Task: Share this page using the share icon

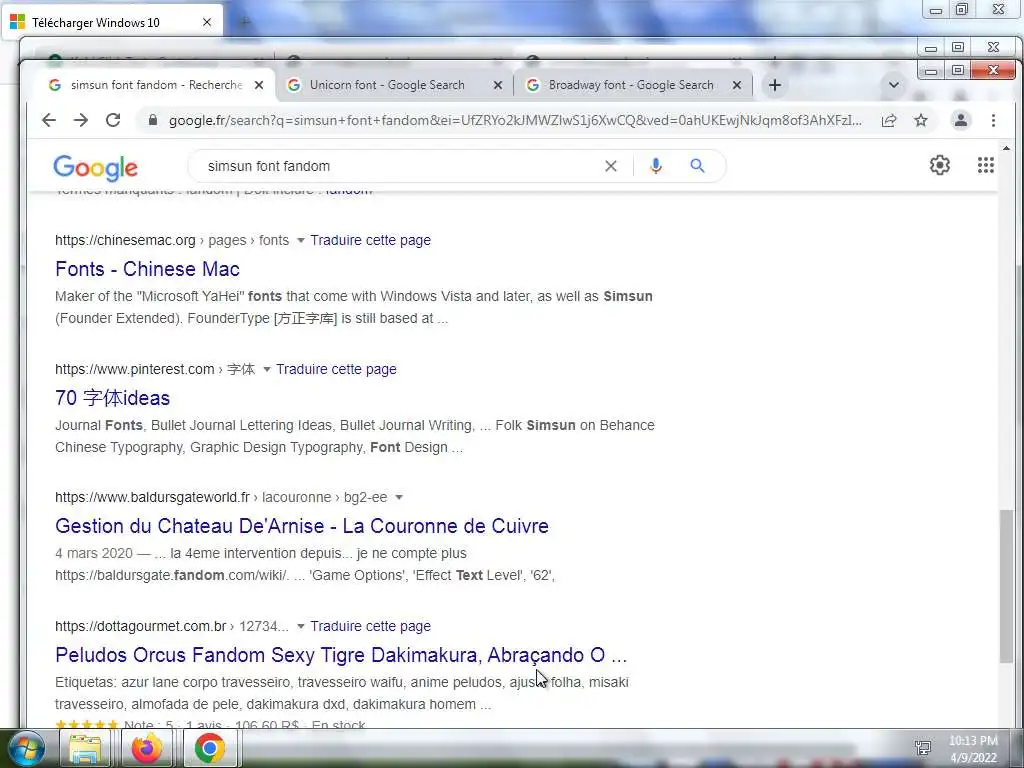Action: coord(889,120)
